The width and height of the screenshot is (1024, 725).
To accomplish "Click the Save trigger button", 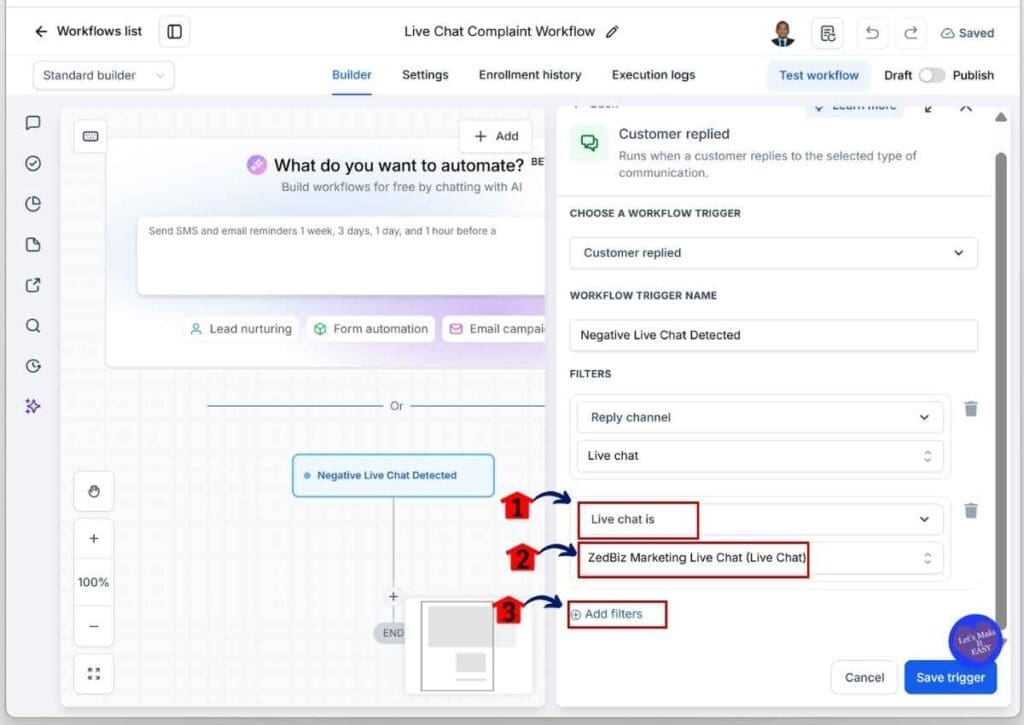I will [950, 677].
